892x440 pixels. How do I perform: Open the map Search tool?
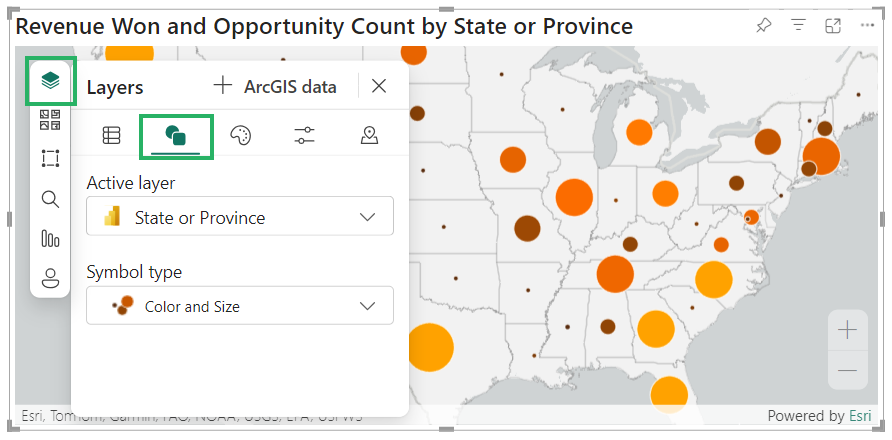click(x=50, y=199)
